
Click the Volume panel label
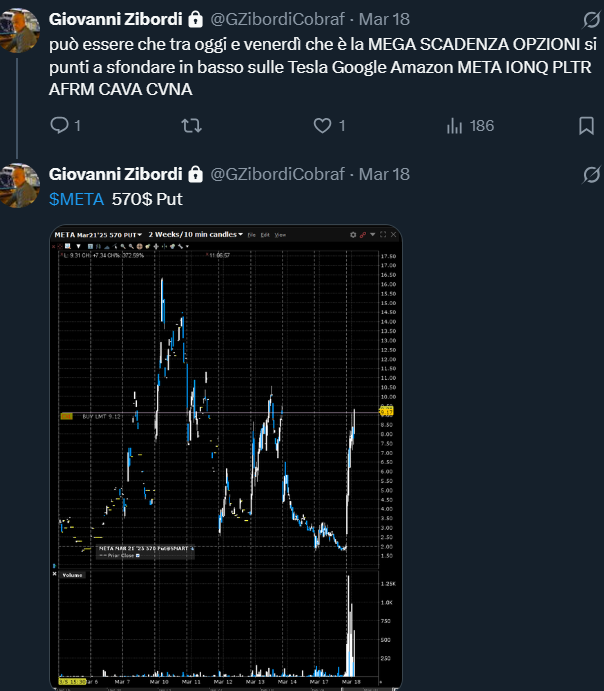click(x=72, y=575)
